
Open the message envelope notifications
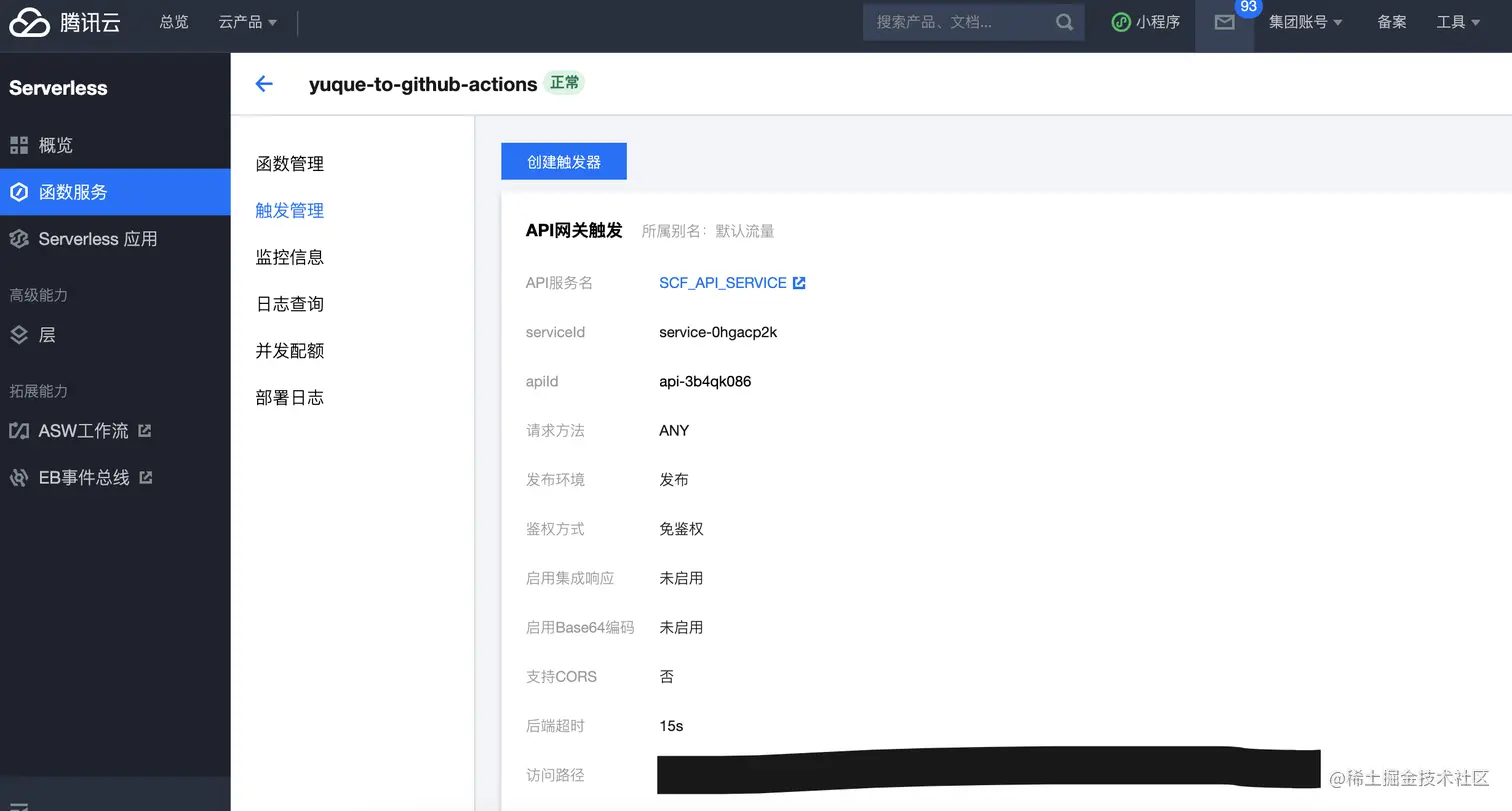point(1225,22)
